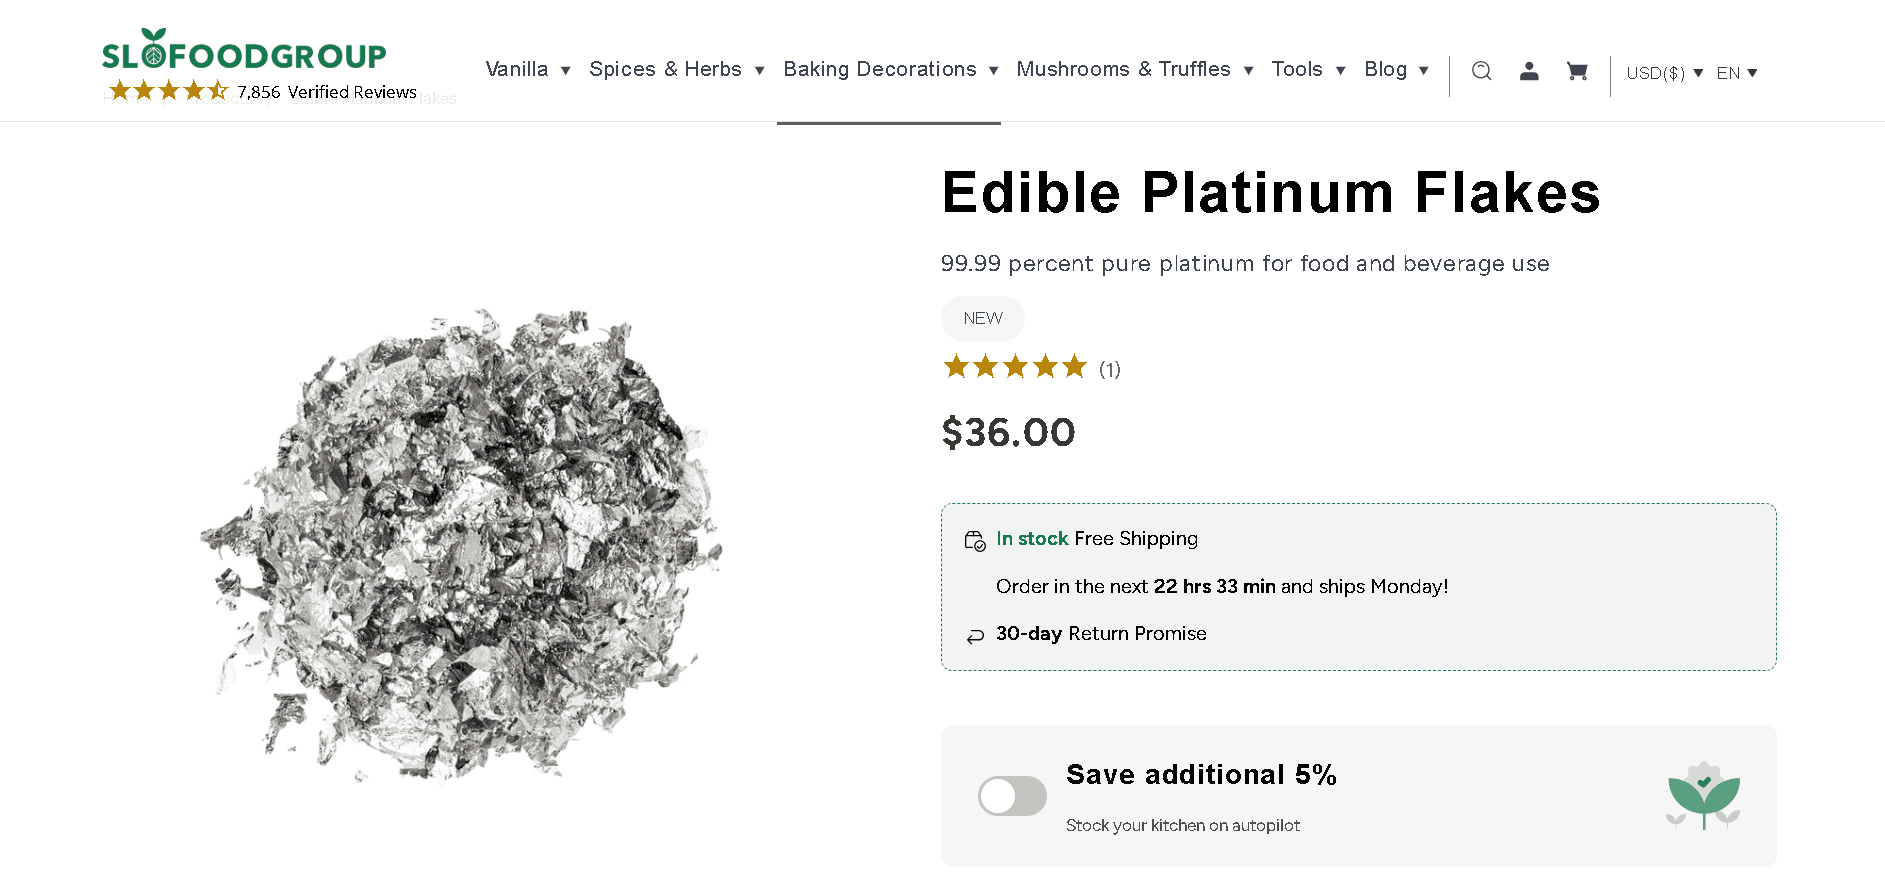Open the Mushrooms & Truffles menu
Screen dimensions: 1885x891
pos(1122,69)
